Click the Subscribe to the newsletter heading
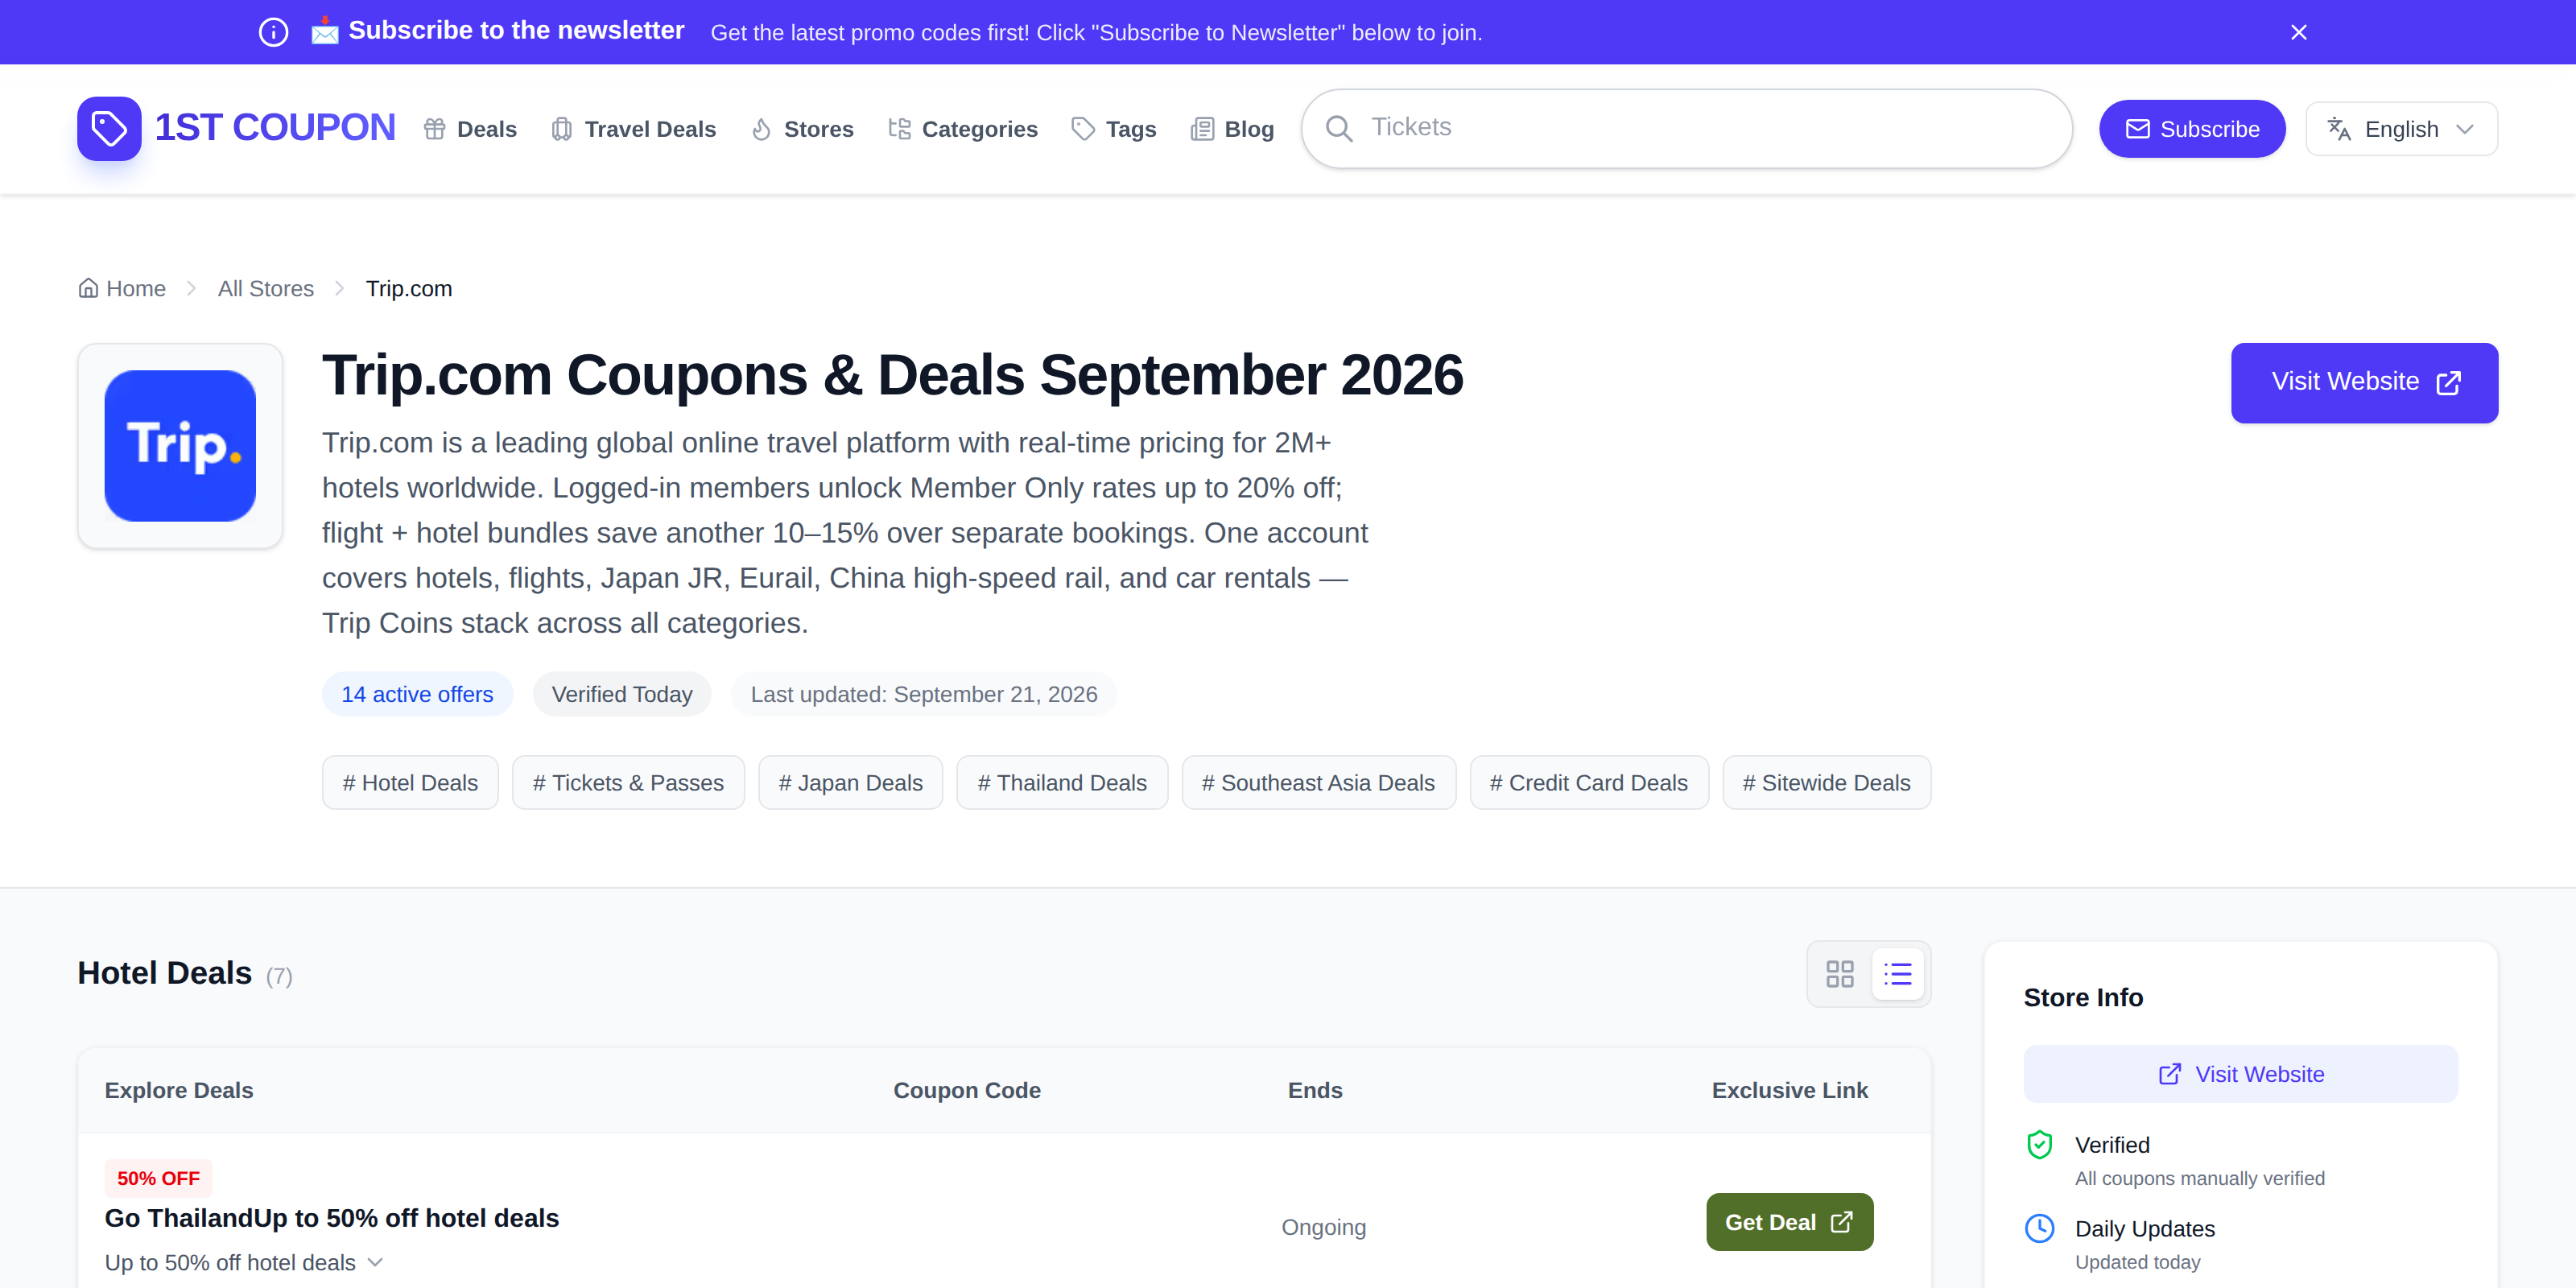 [x=516, y=31]
